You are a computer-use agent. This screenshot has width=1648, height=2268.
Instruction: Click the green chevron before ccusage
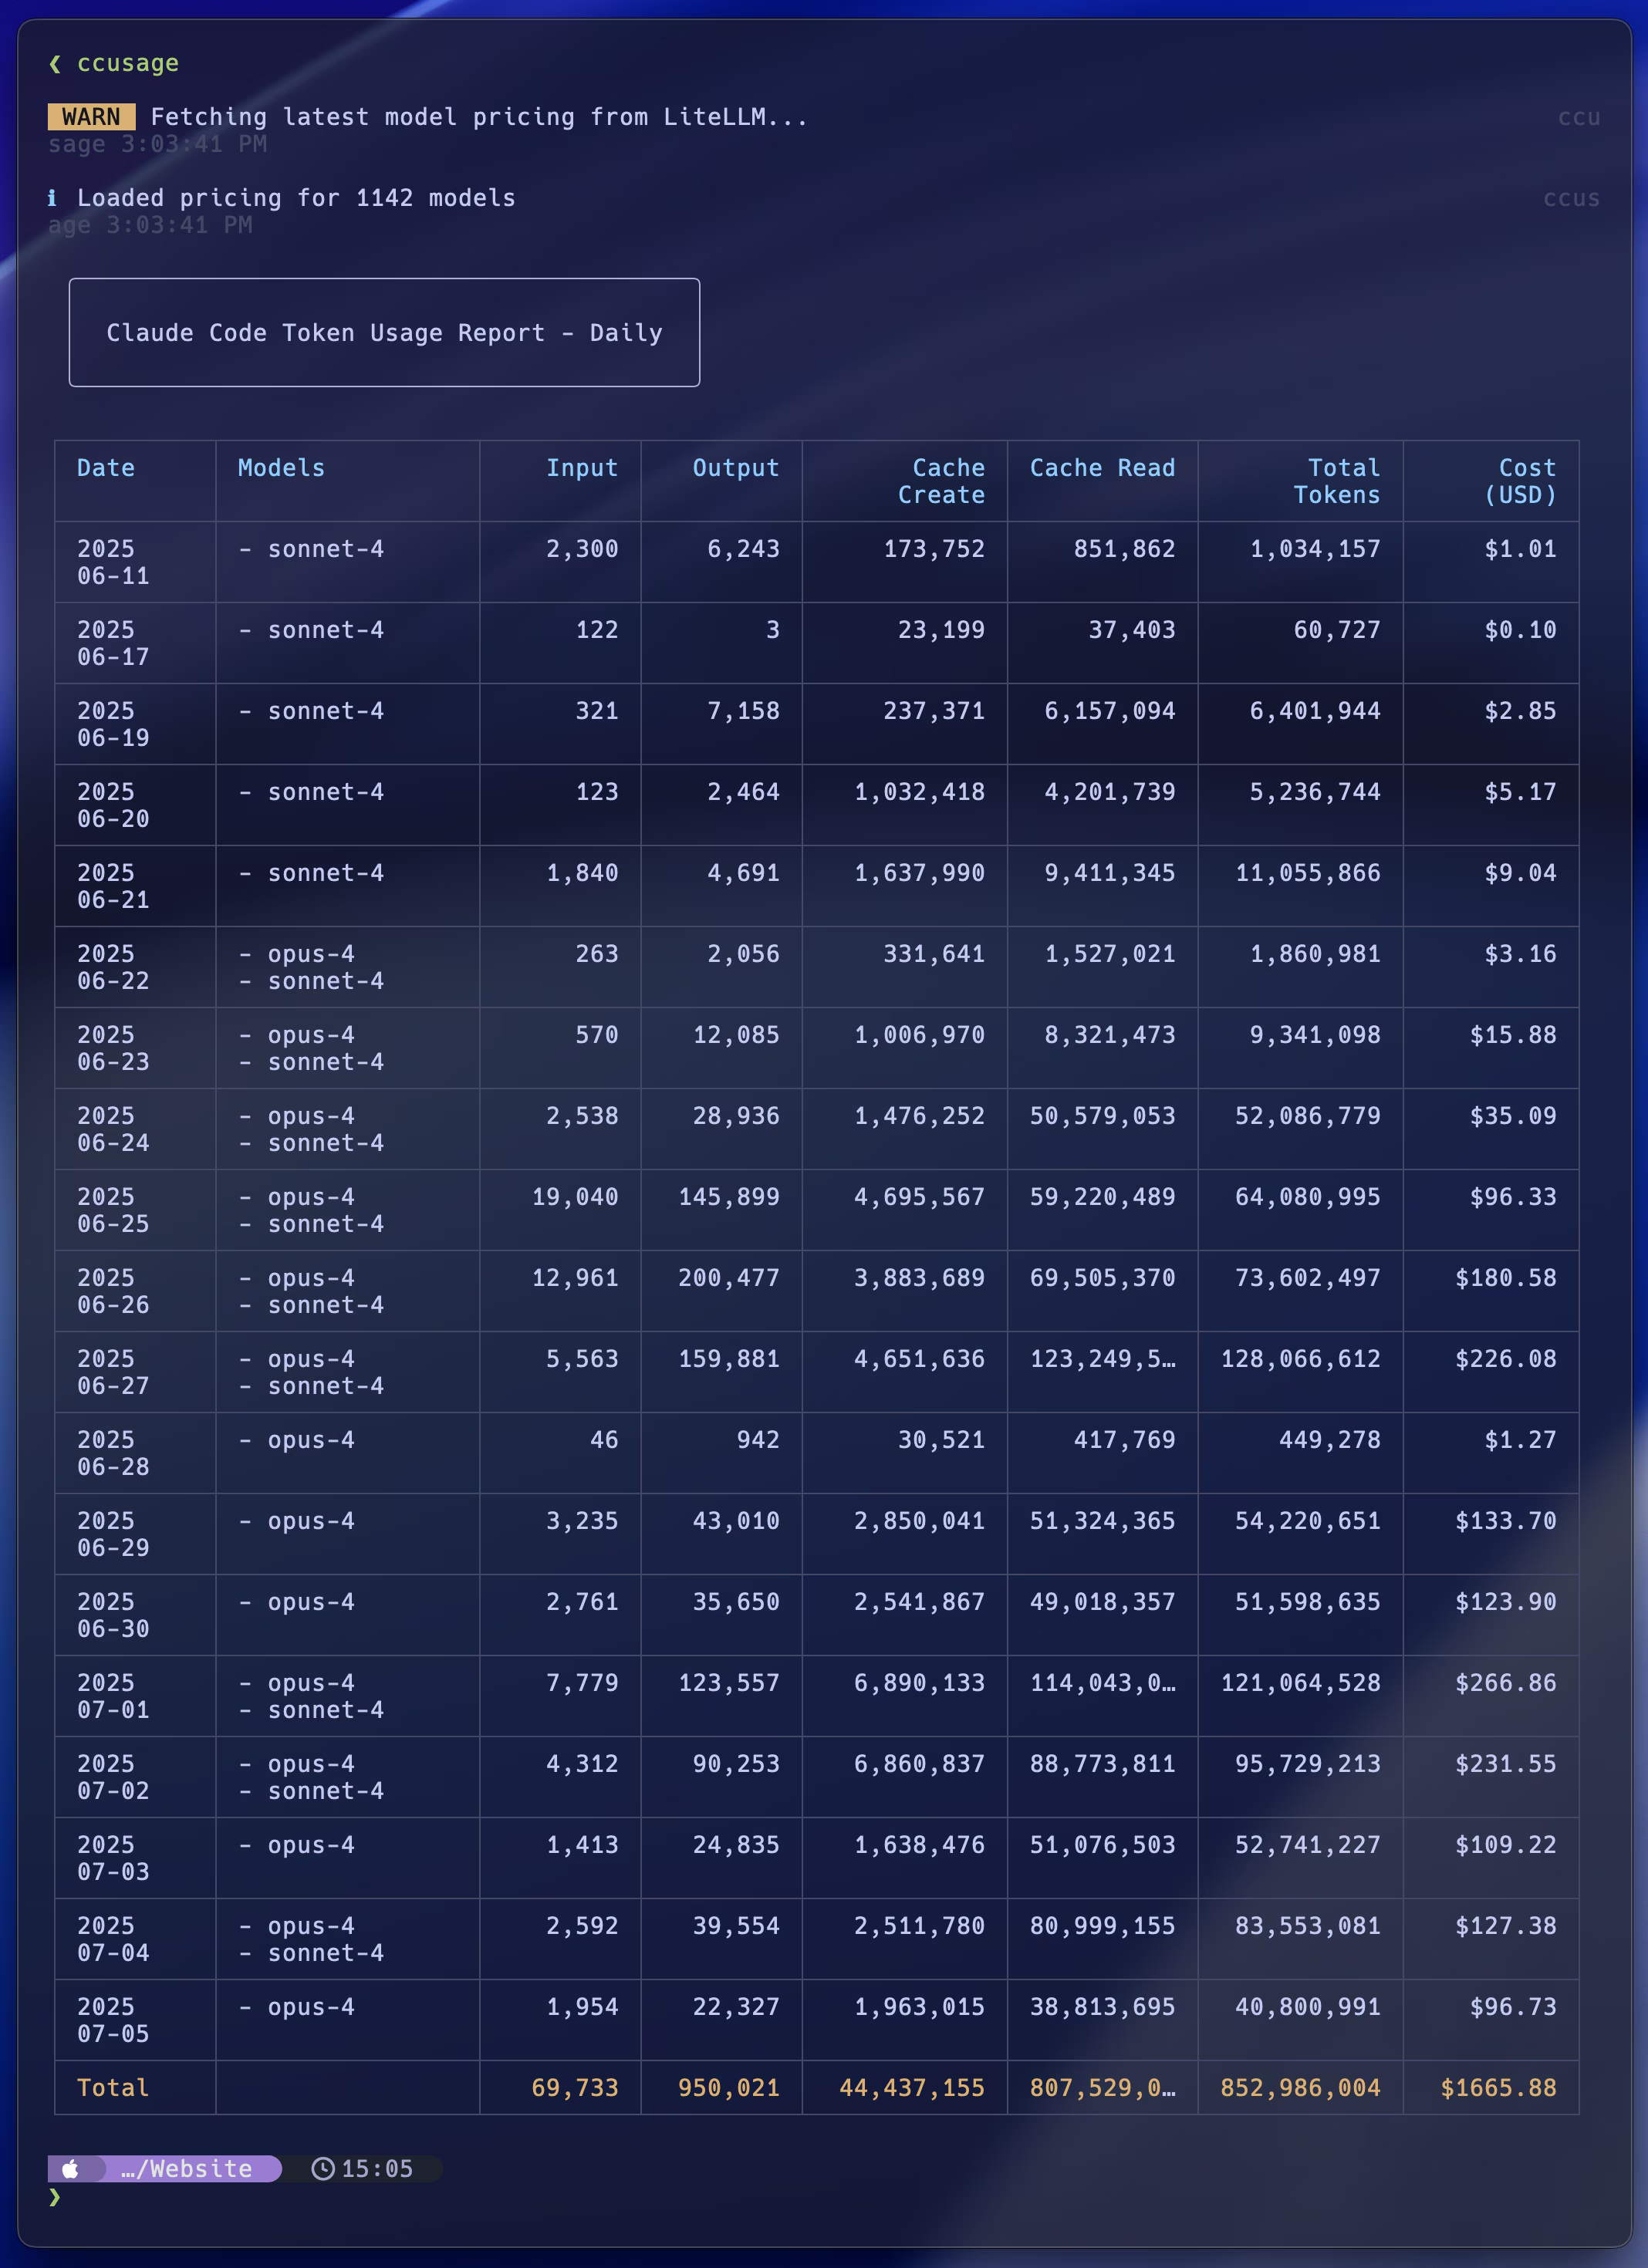click(x=55, y=64)
